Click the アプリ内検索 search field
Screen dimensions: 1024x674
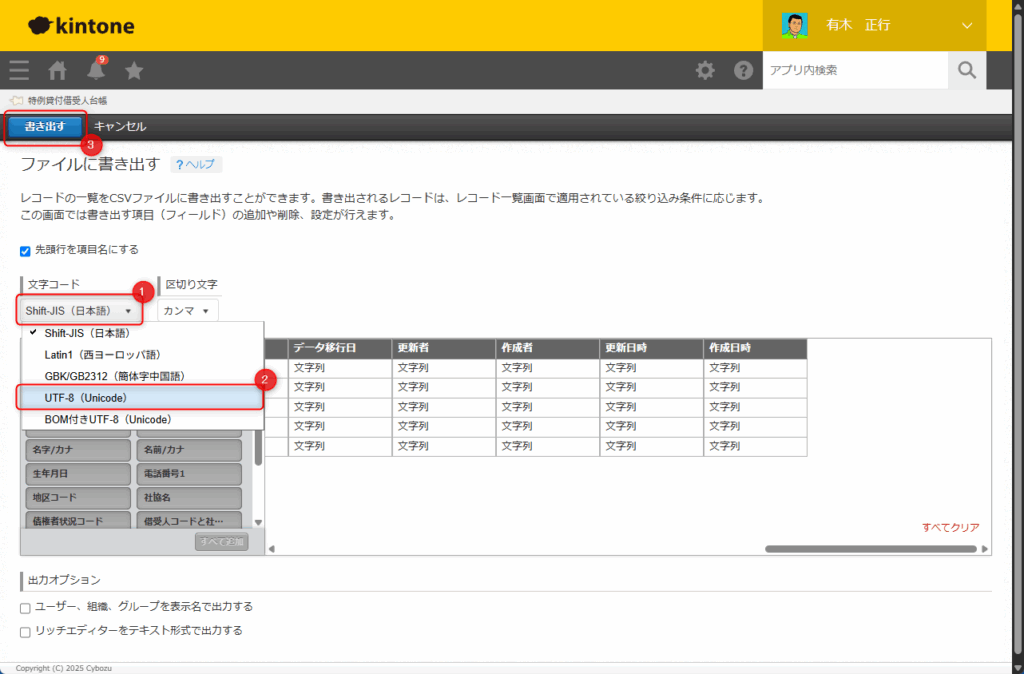point(854,70)
